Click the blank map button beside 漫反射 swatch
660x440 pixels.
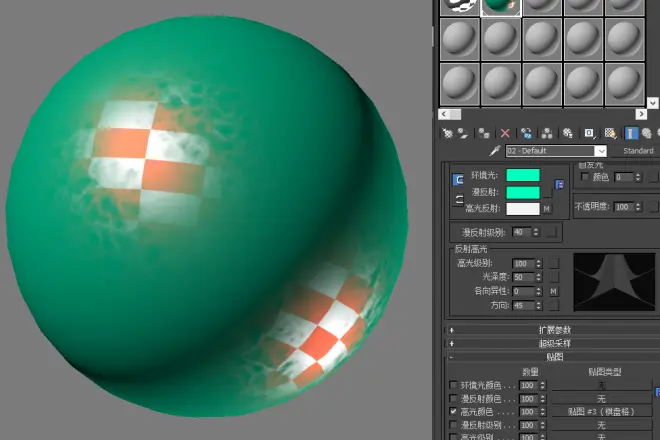tap(547, 192)
